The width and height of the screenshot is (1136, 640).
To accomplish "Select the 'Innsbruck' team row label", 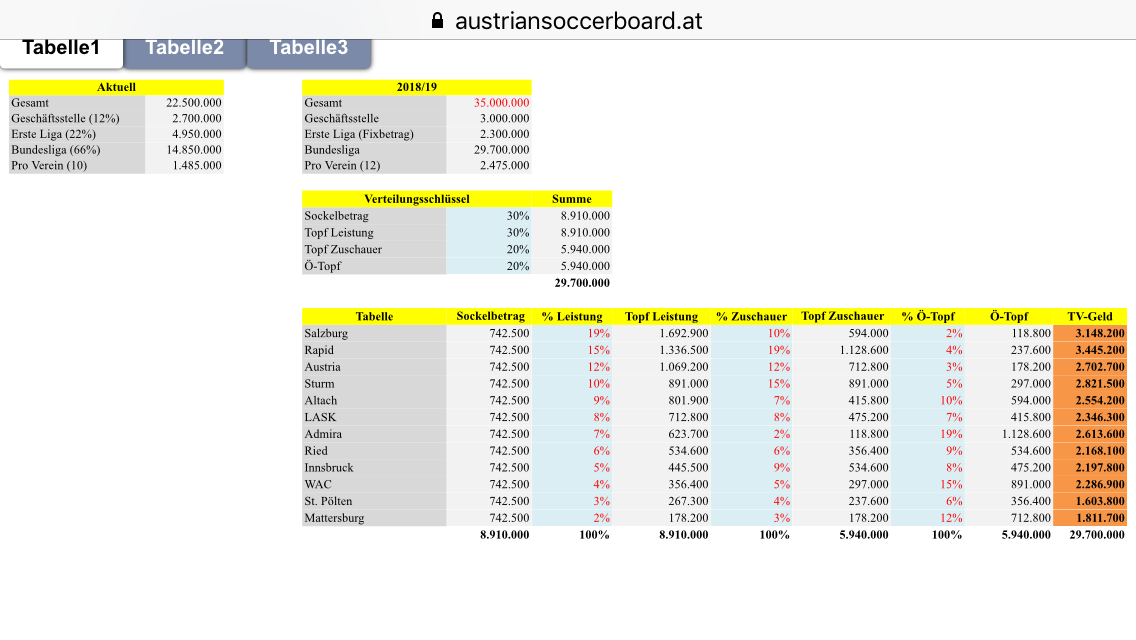I will click(x=329, y=467).
